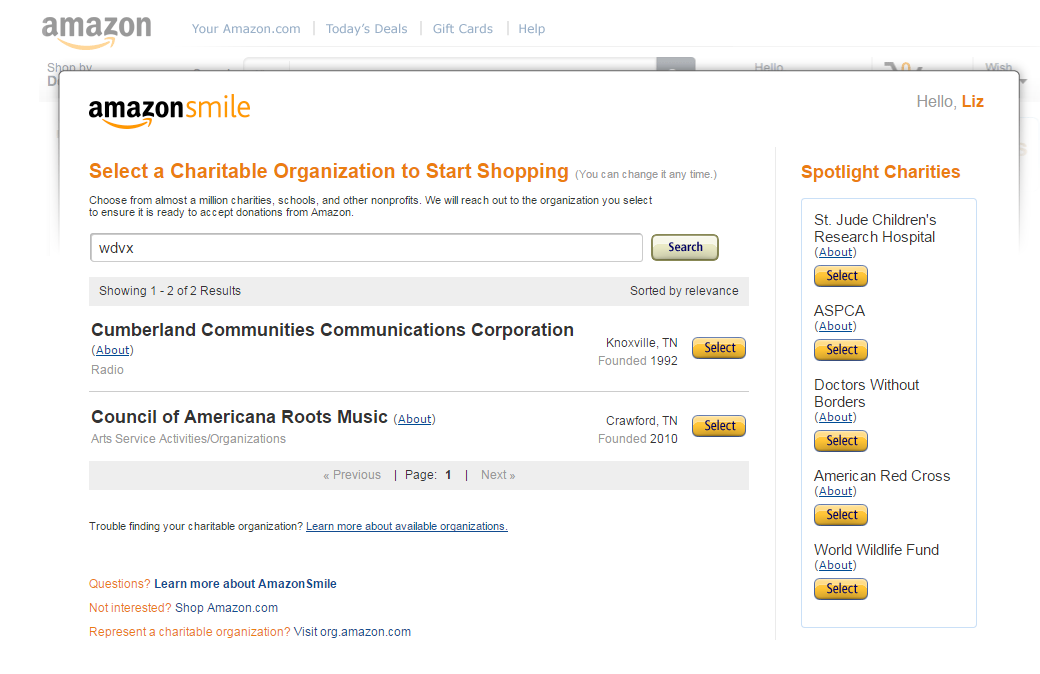Click the Search button

685,247
